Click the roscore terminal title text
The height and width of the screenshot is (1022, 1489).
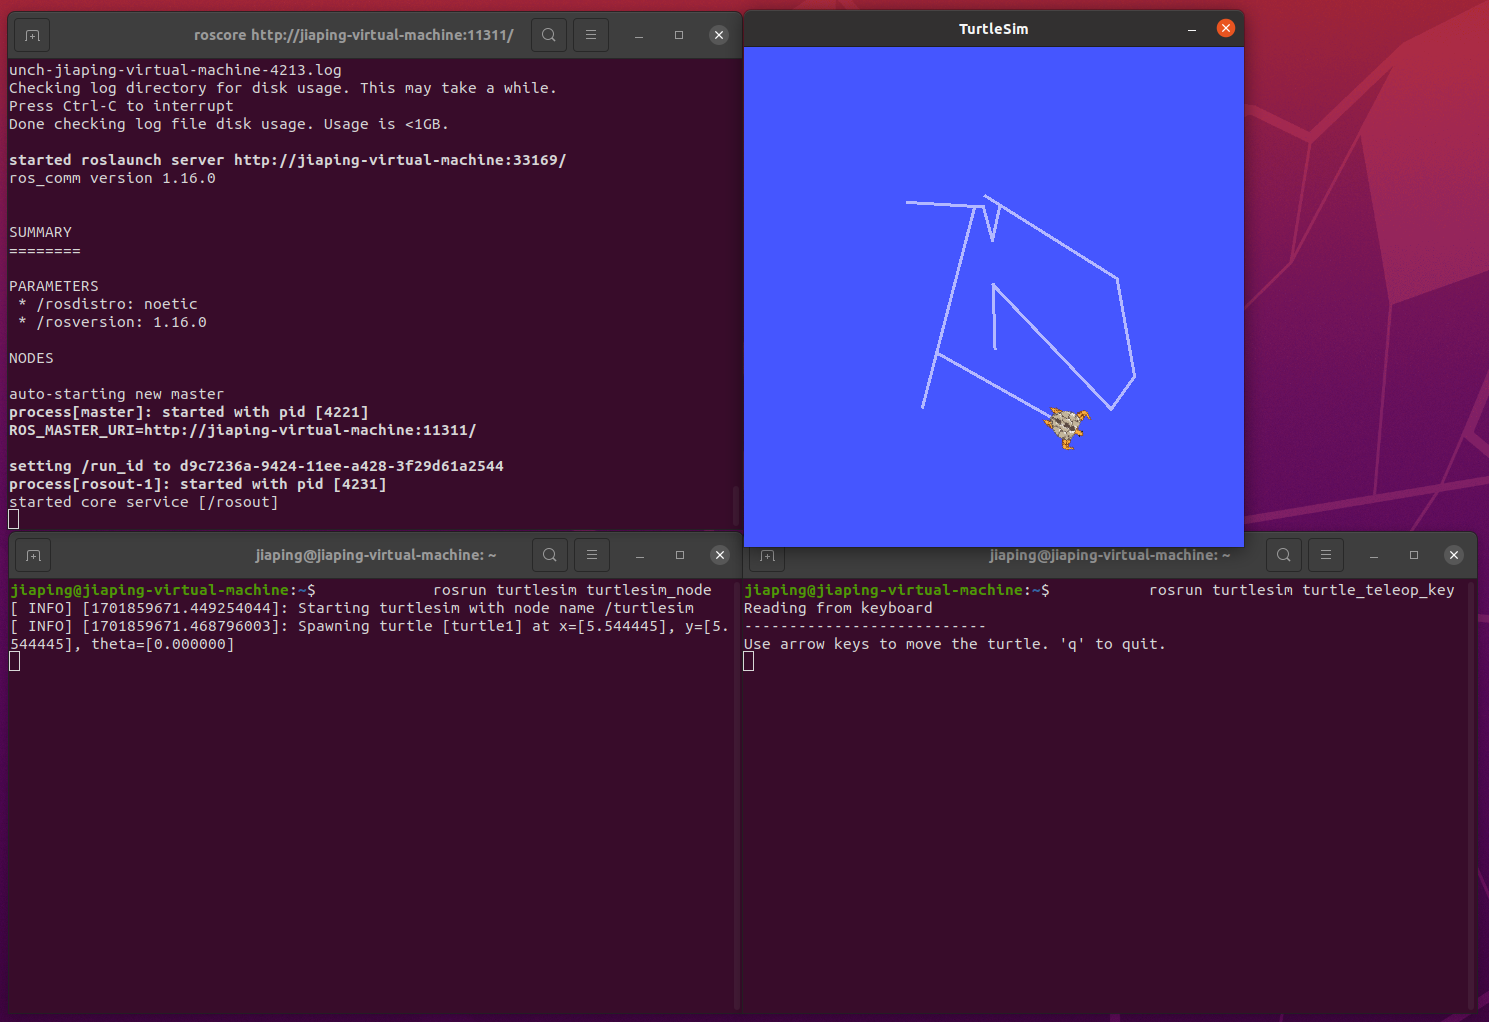[354, 35]
